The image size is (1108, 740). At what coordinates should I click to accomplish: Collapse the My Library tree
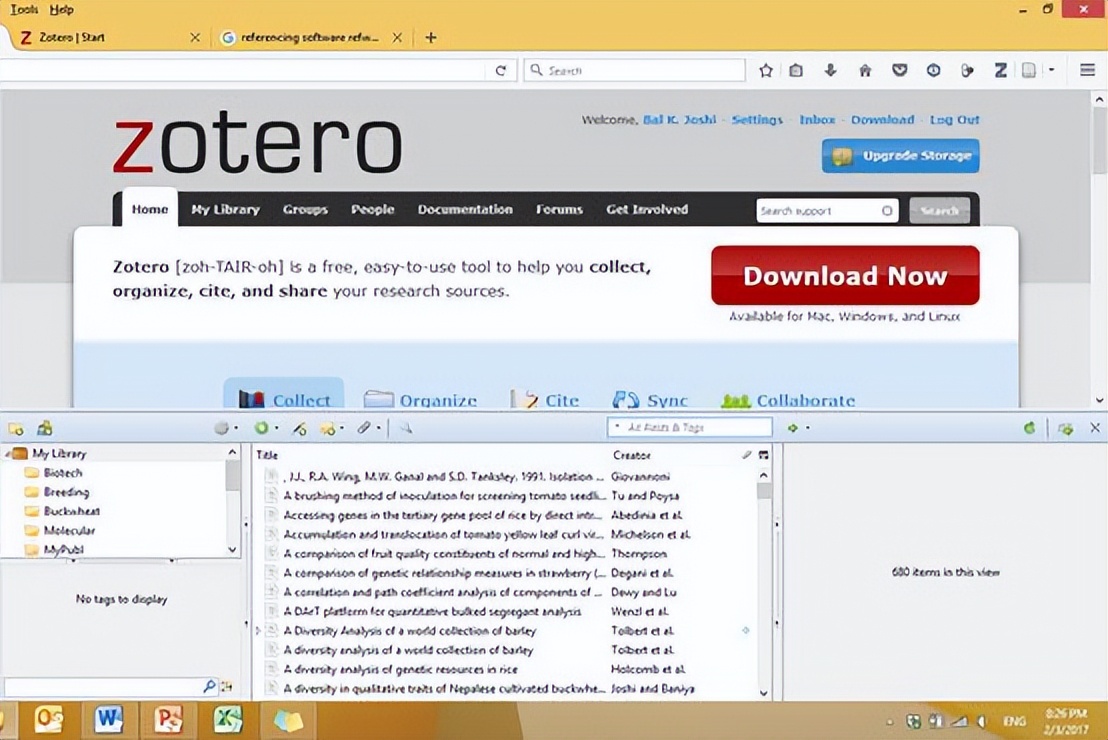[7, 454]
